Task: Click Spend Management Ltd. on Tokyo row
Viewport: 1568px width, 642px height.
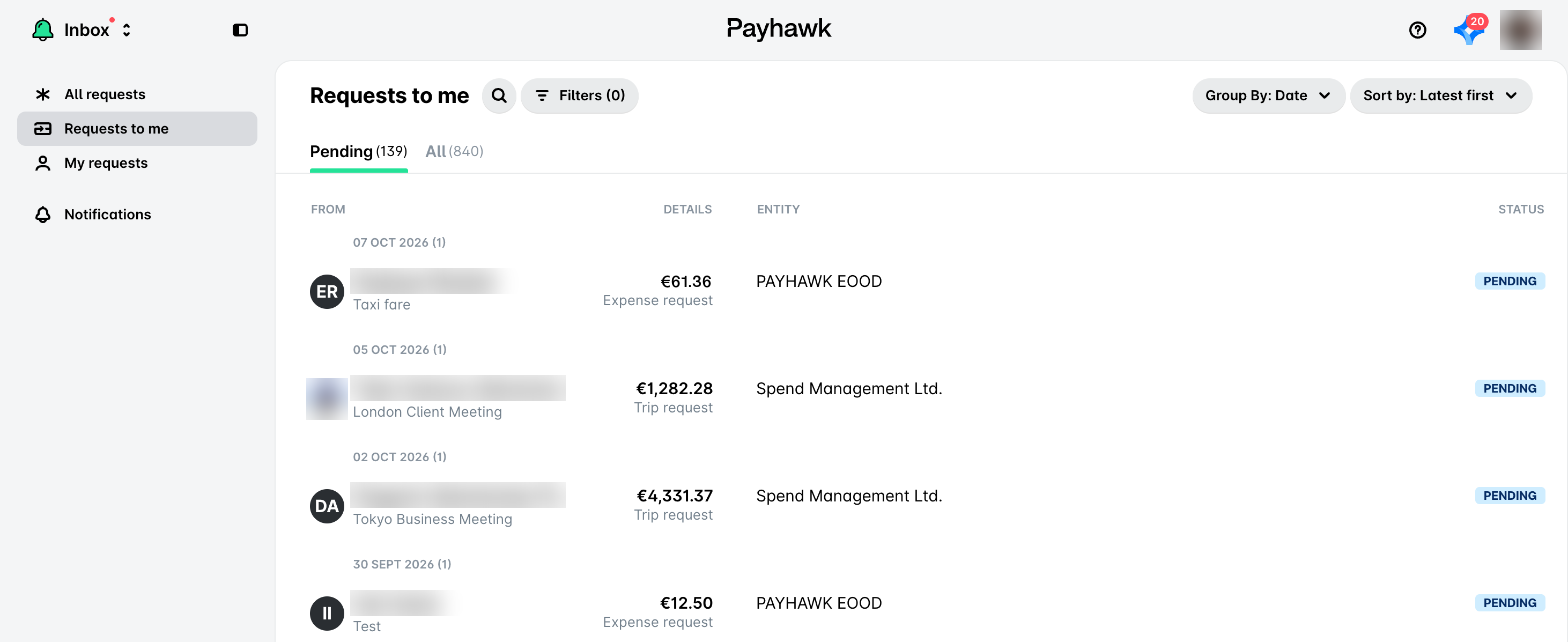Action: pos(849,496)
